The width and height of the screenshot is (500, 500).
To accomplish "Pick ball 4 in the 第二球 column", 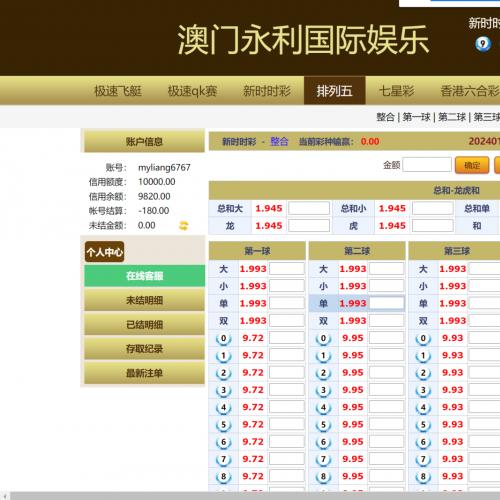I will pos(323,408).
